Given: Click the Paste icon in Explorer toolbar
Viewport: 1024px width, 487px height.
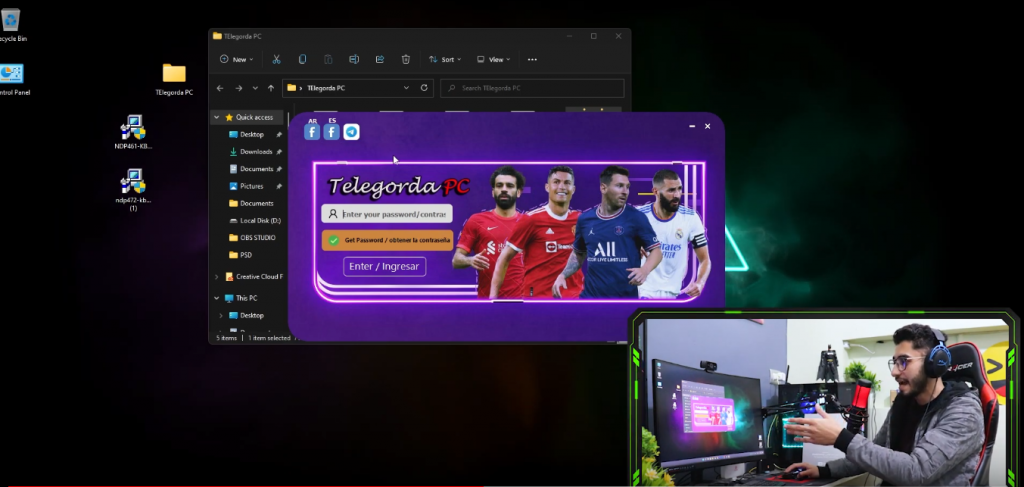Looking at the screenshot, I should pyautogui.click(x=328, y=59).
